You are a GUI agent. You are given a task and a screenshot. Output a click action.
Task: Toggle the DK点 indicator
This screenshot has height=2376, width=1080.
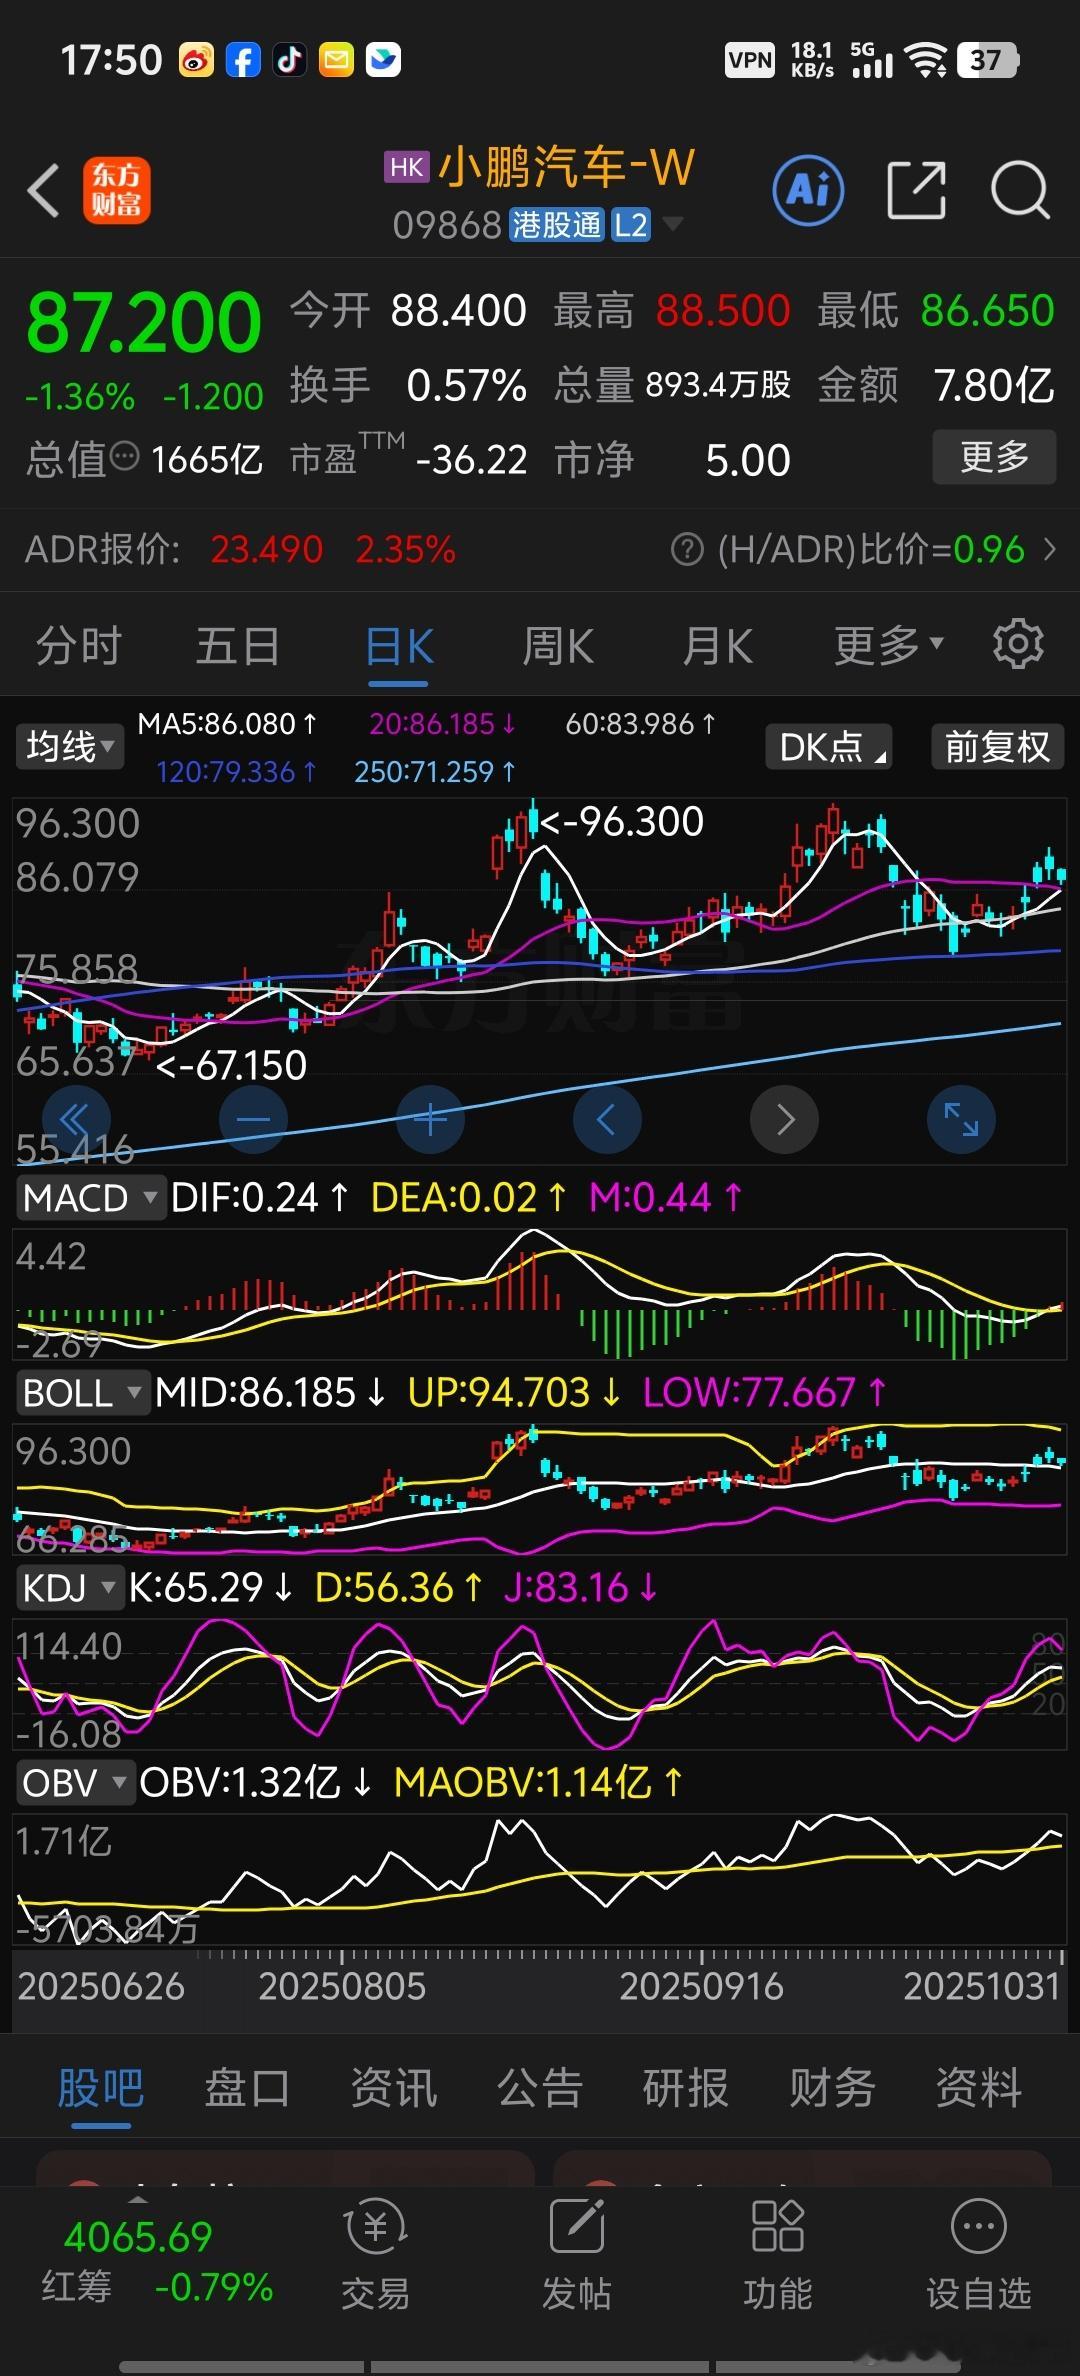[x=829, y=747]
